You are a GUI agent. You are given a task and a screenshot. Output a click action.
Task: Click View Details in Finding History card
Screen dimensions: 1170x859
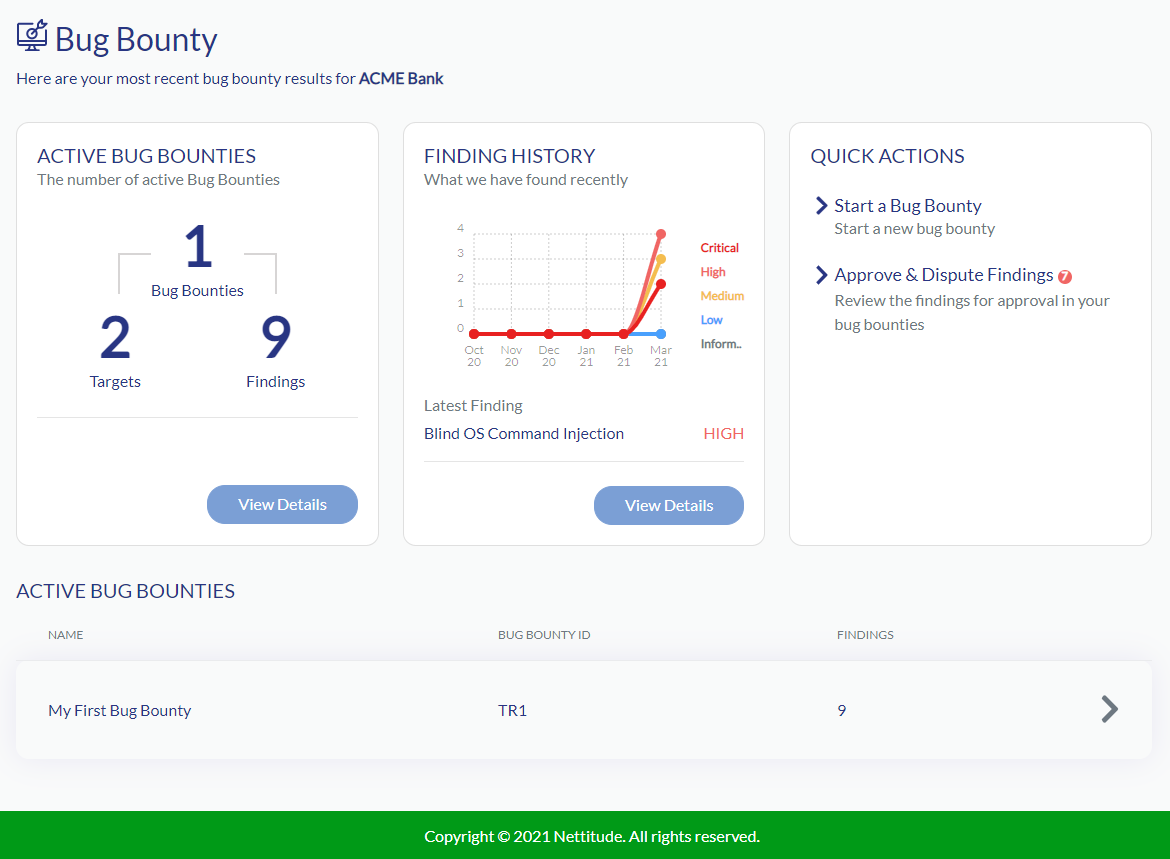[x=669, y=505]
